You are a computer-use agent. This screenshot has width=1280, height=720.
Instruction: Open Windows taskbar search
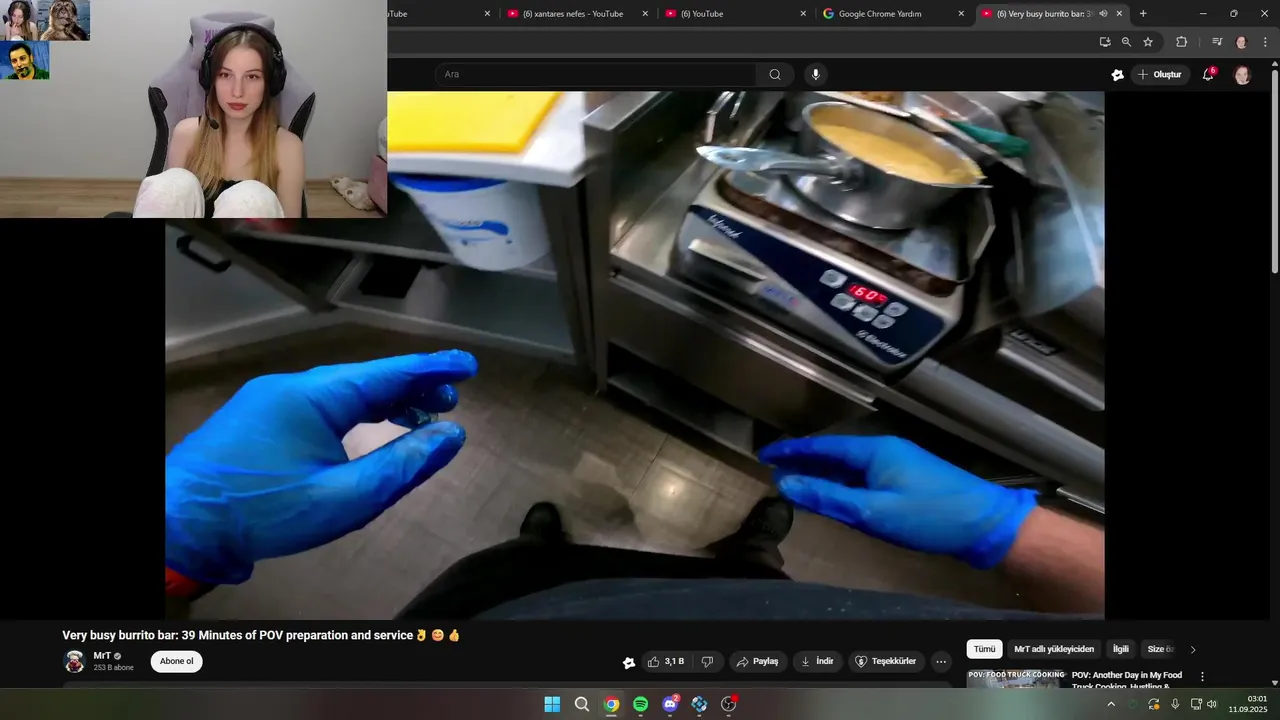pyautogui.click(x=582, y=704)
